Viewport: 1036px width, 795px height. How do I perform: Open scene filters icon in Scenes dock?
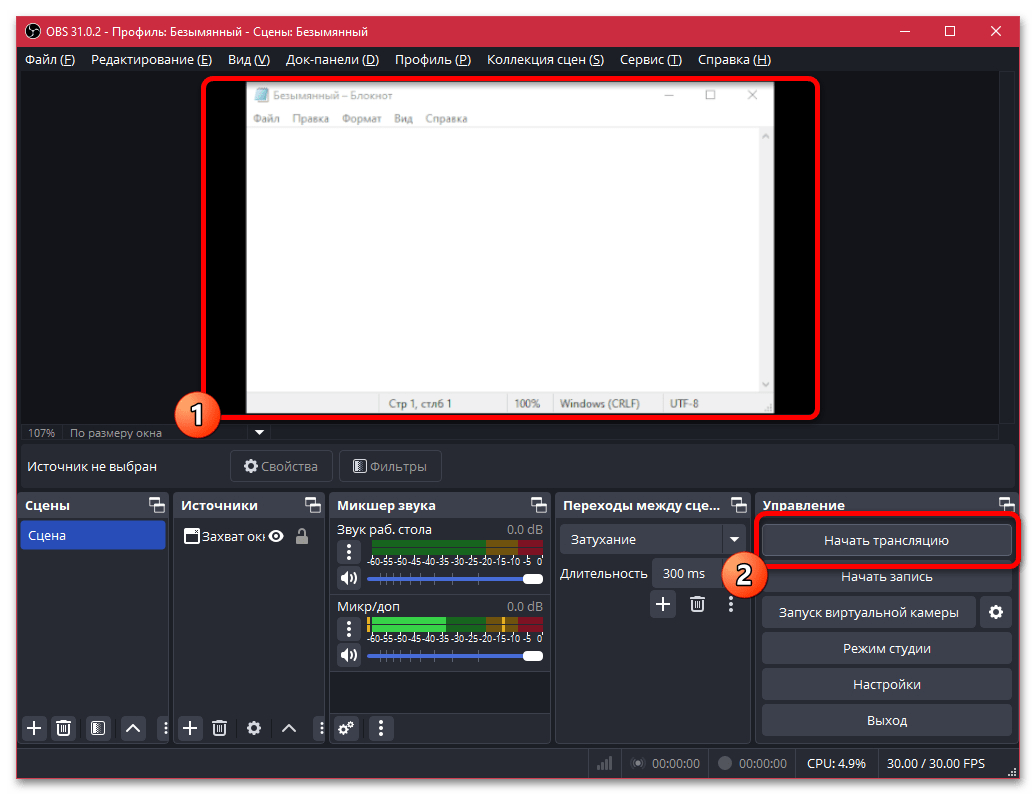coord(98,728)
